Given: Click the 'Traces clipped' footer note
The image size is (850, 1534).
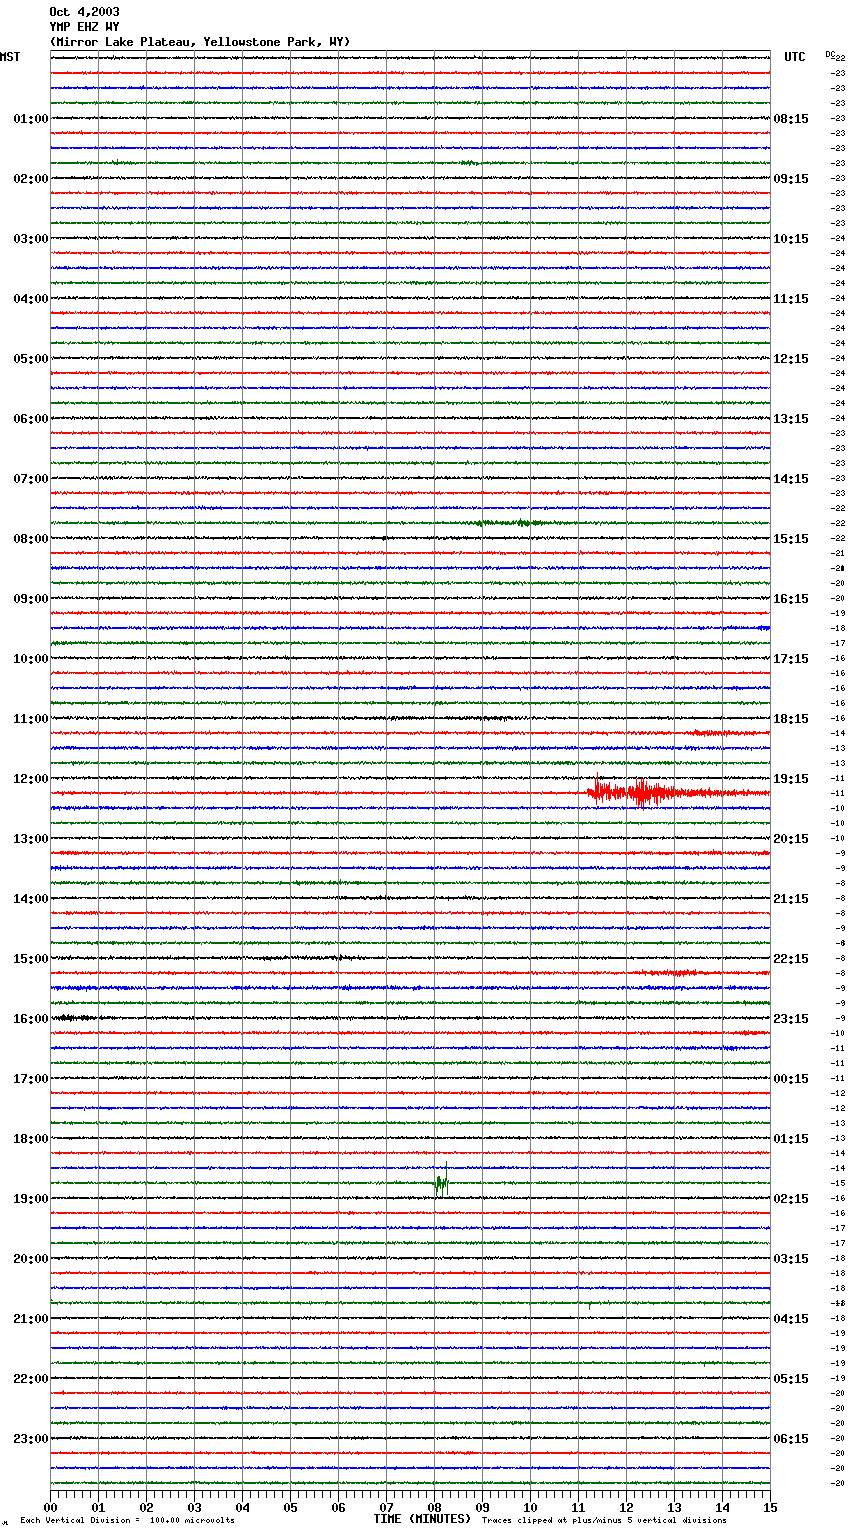Looking at the screenshot, I should tap(604, 1521).
